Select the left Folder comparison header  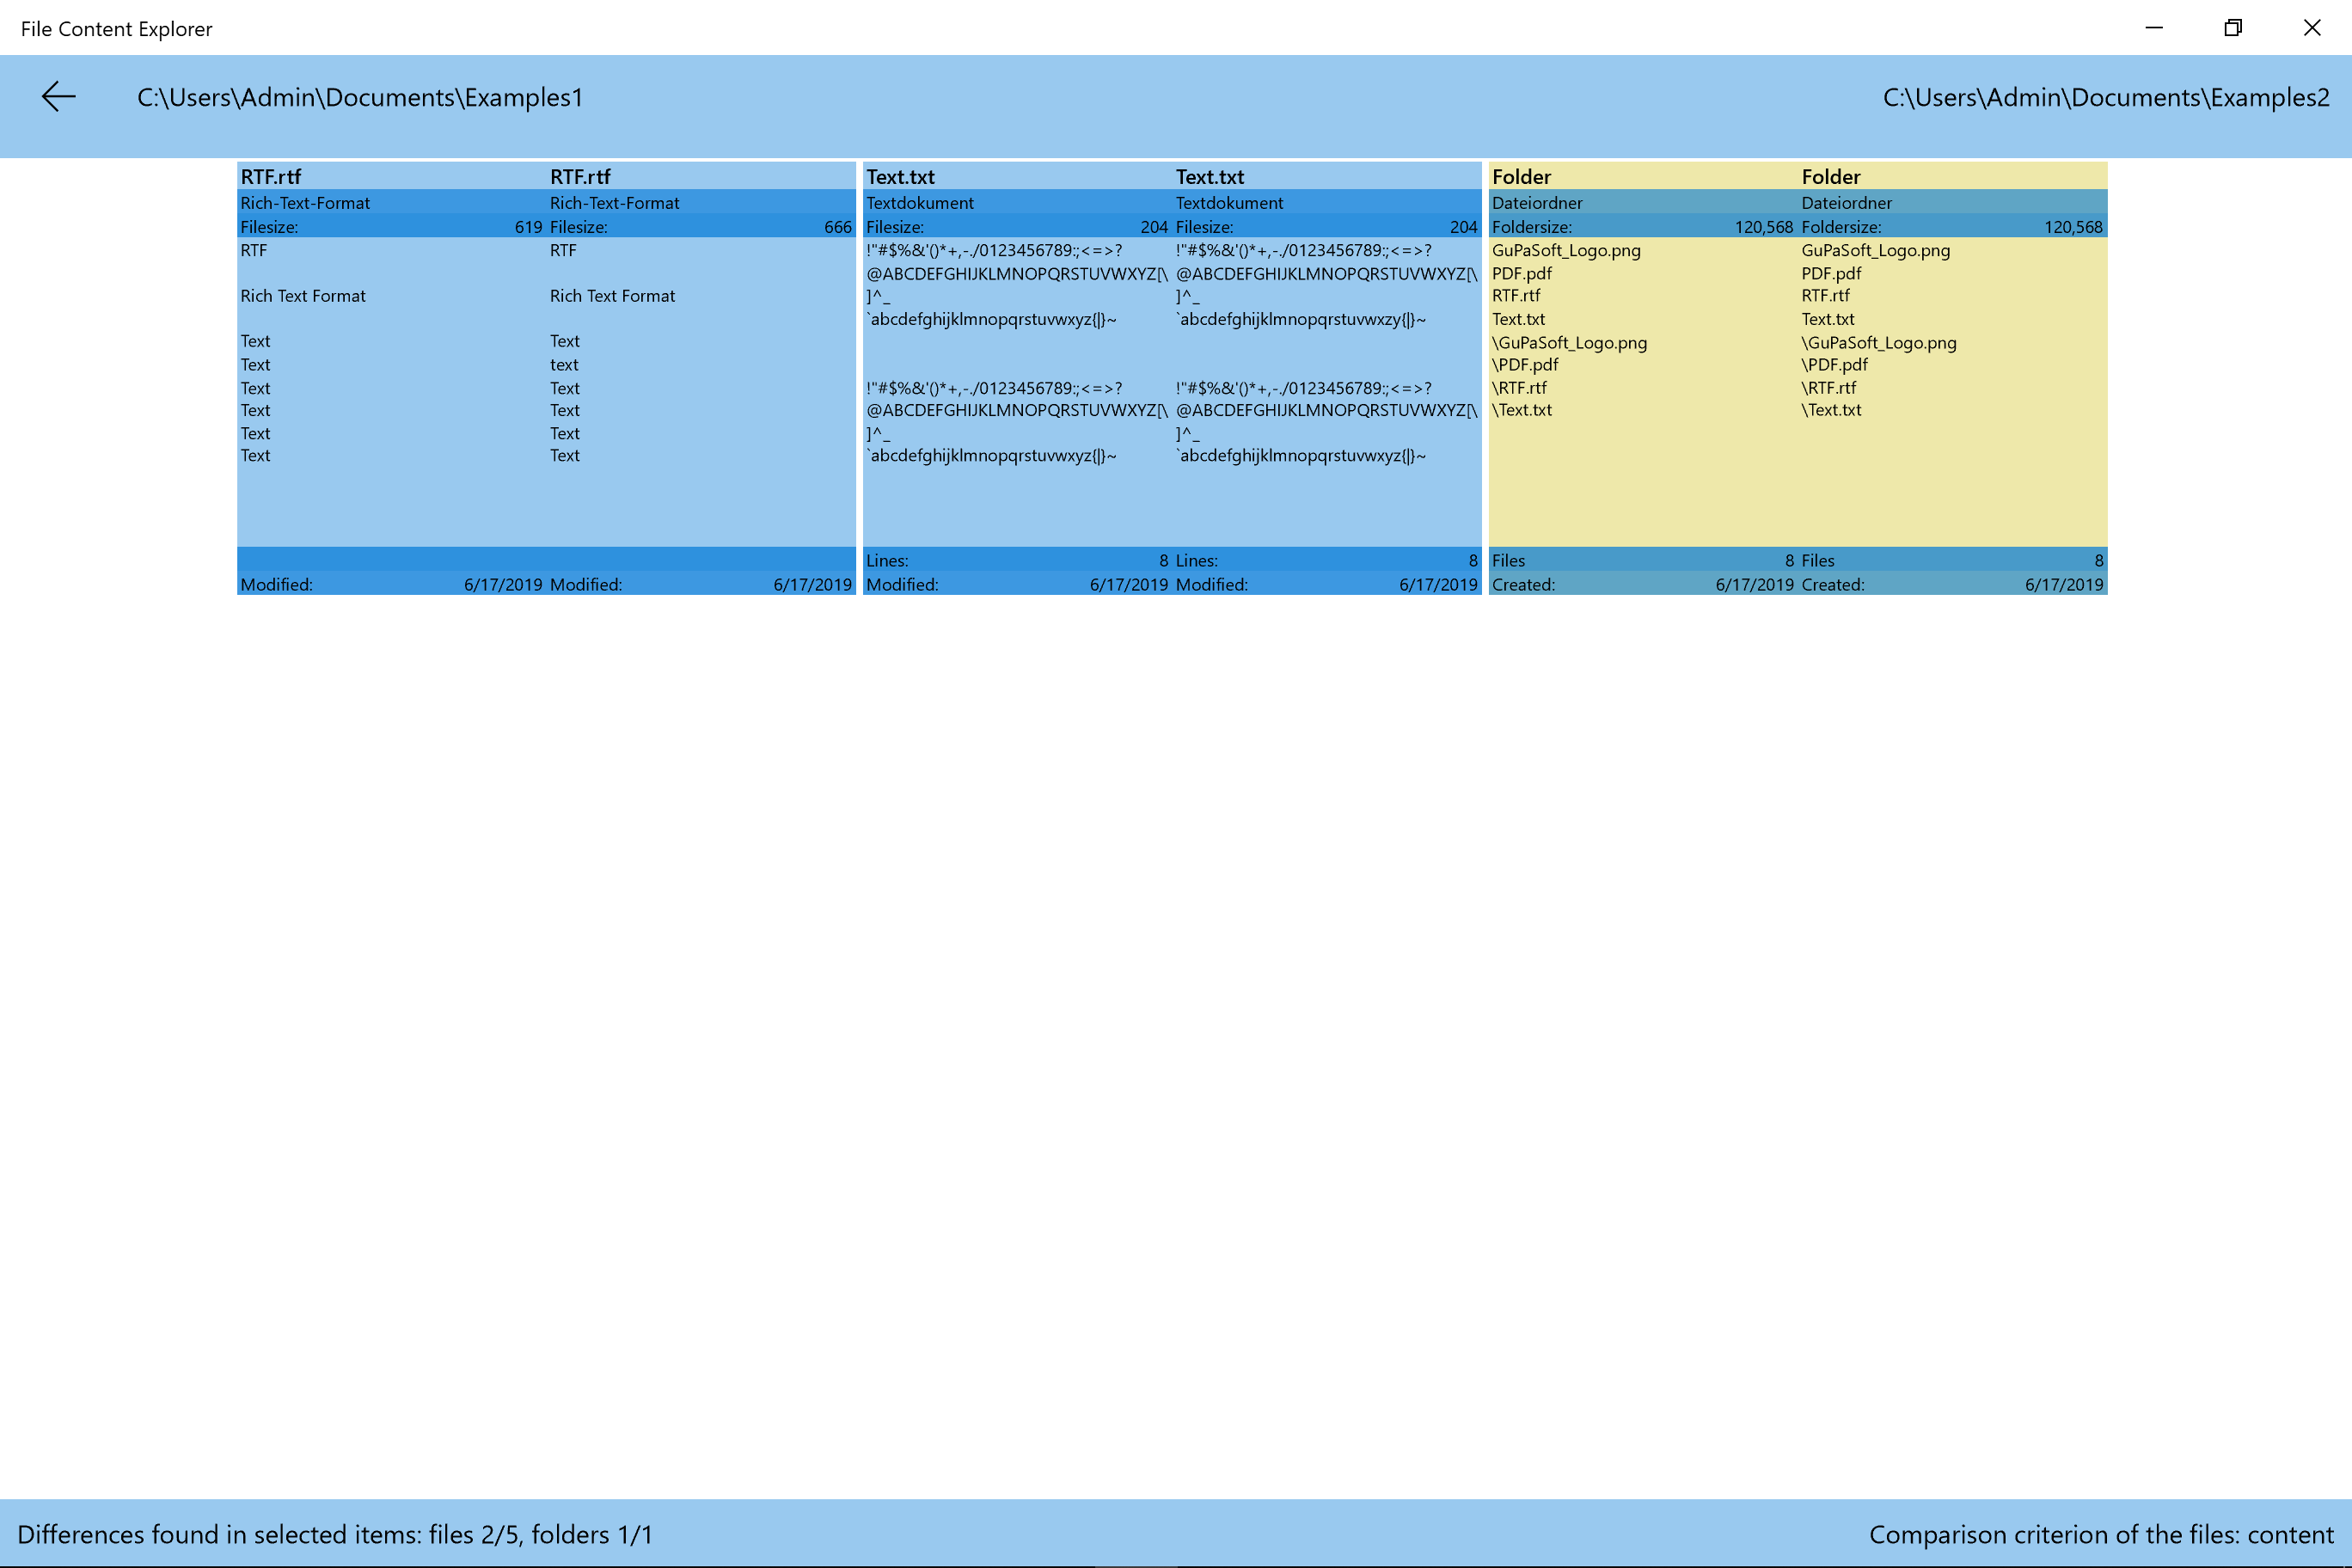click(x=1521, y=177)
